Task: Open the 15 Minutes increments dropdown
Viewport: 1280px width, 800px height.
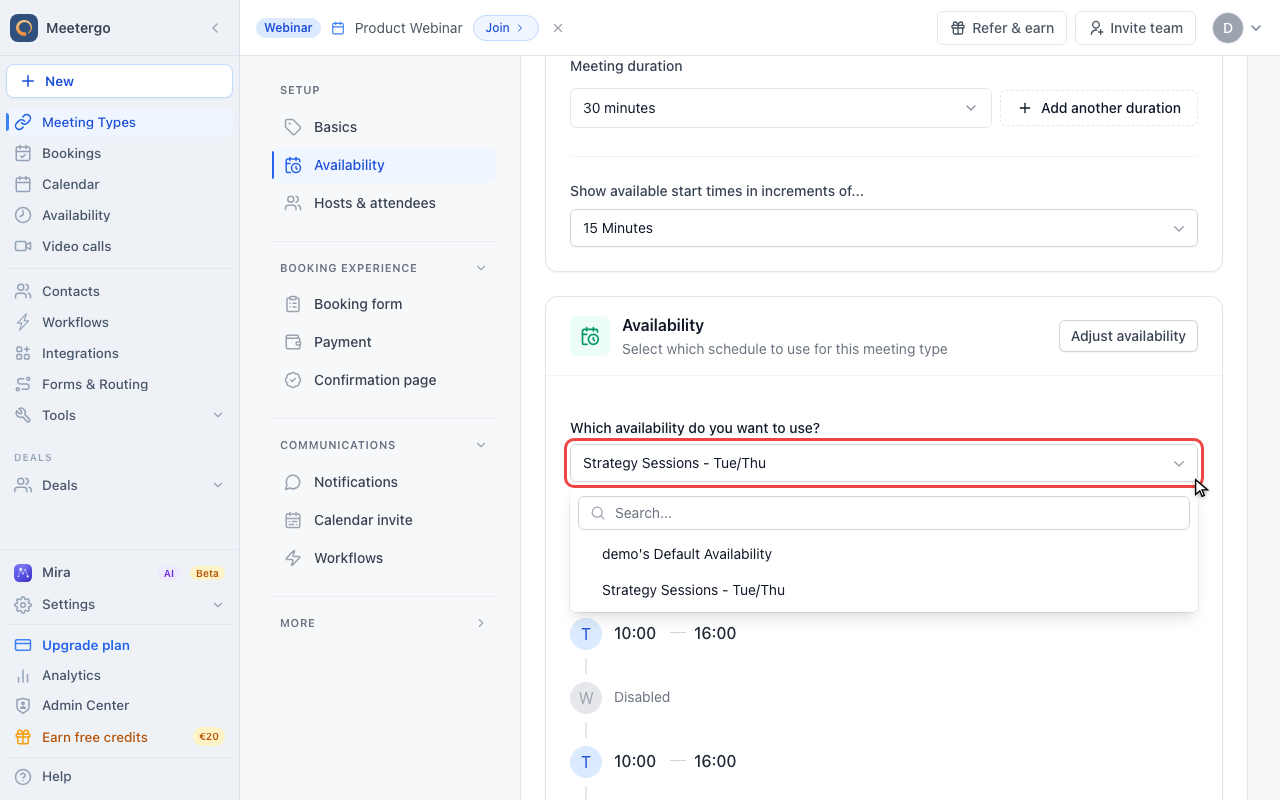Action: (x=884, y=228)
